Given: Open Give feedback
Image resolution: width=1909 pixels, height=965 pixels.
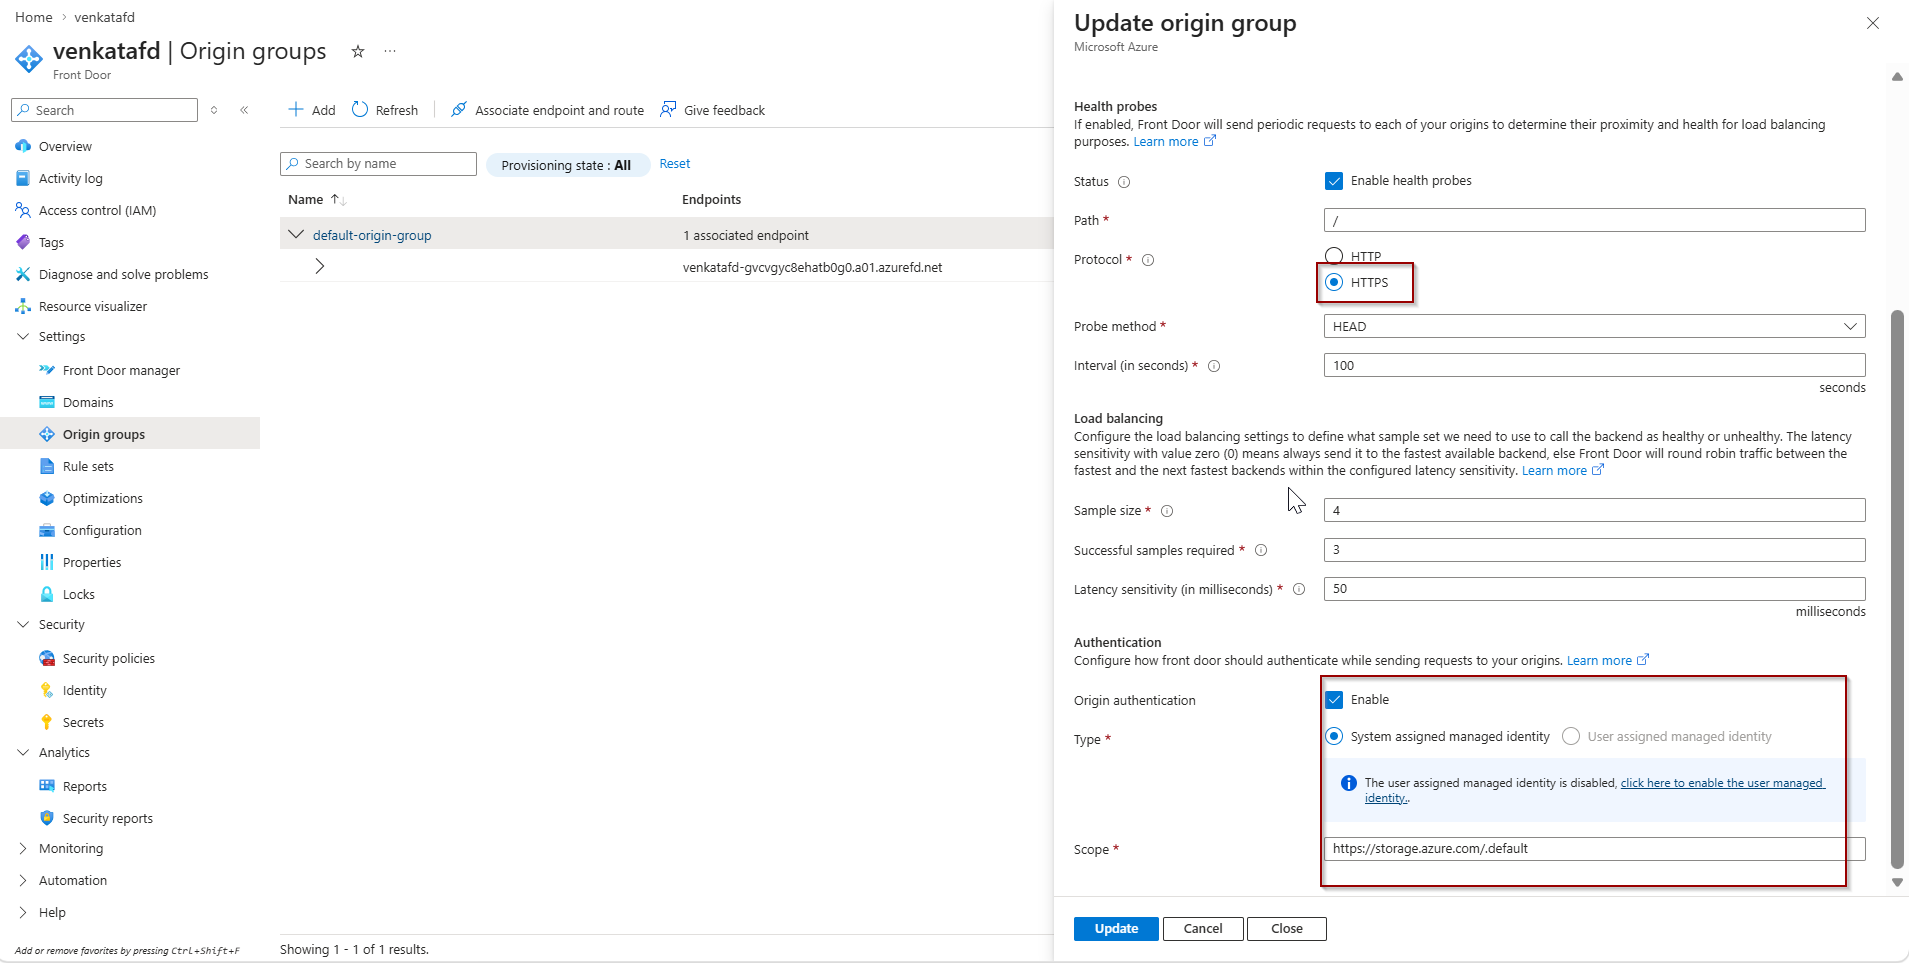Looking at the screenshot, I should click(x=712, y=110).
